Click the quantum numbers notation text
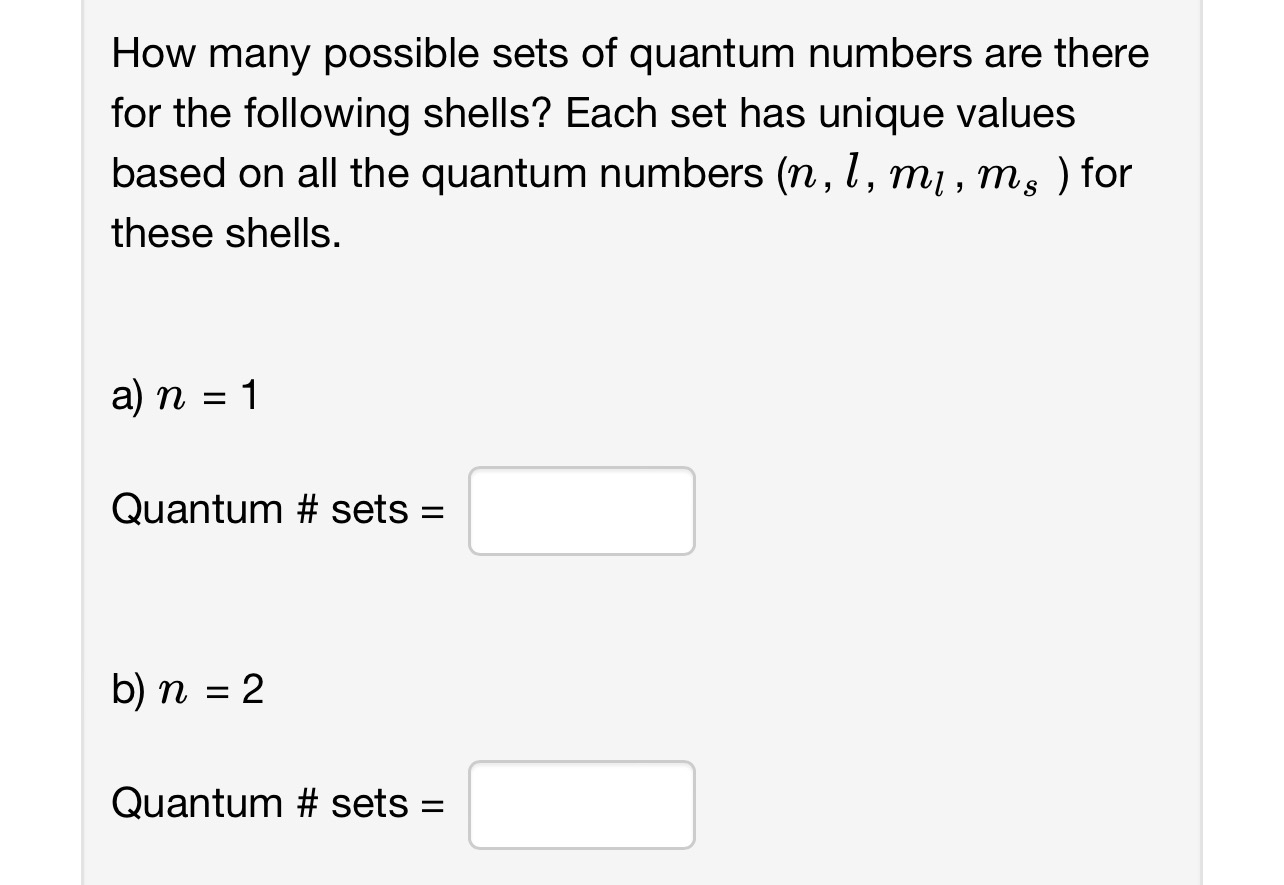The width and height of the screenshot is (1284, 885). click(x=918, y=173)
